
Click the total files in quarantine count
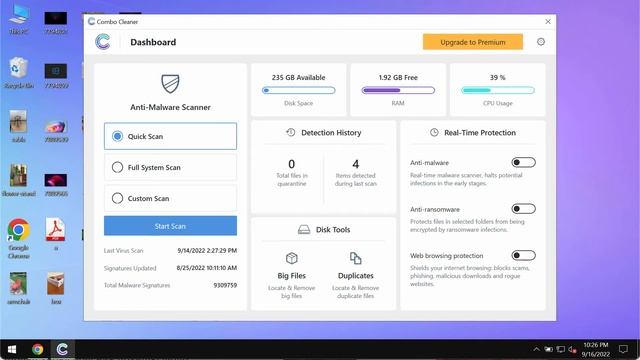(x=291, y=164)
